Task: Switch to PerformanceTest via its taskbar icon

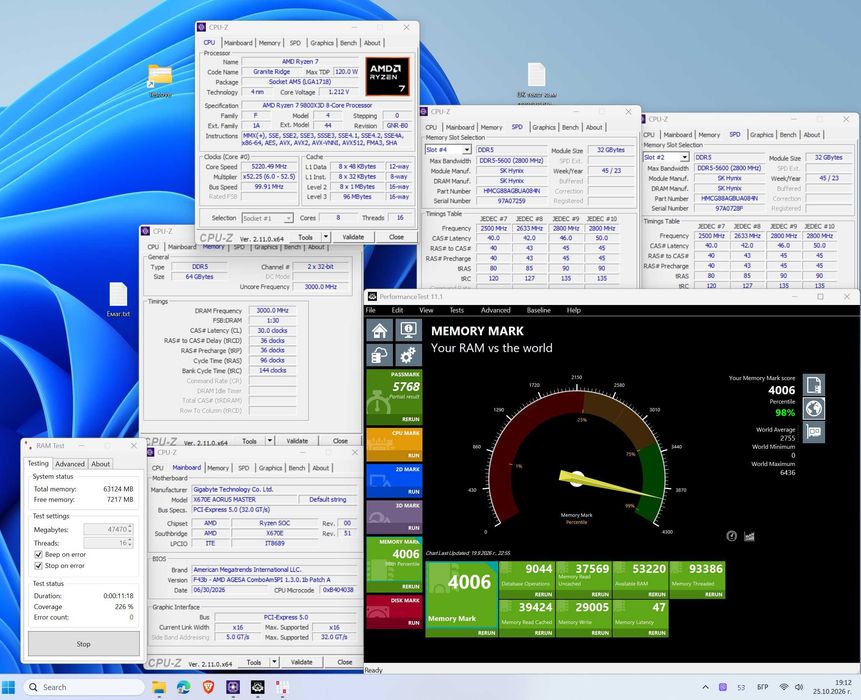Action: (x=258, y=687)
